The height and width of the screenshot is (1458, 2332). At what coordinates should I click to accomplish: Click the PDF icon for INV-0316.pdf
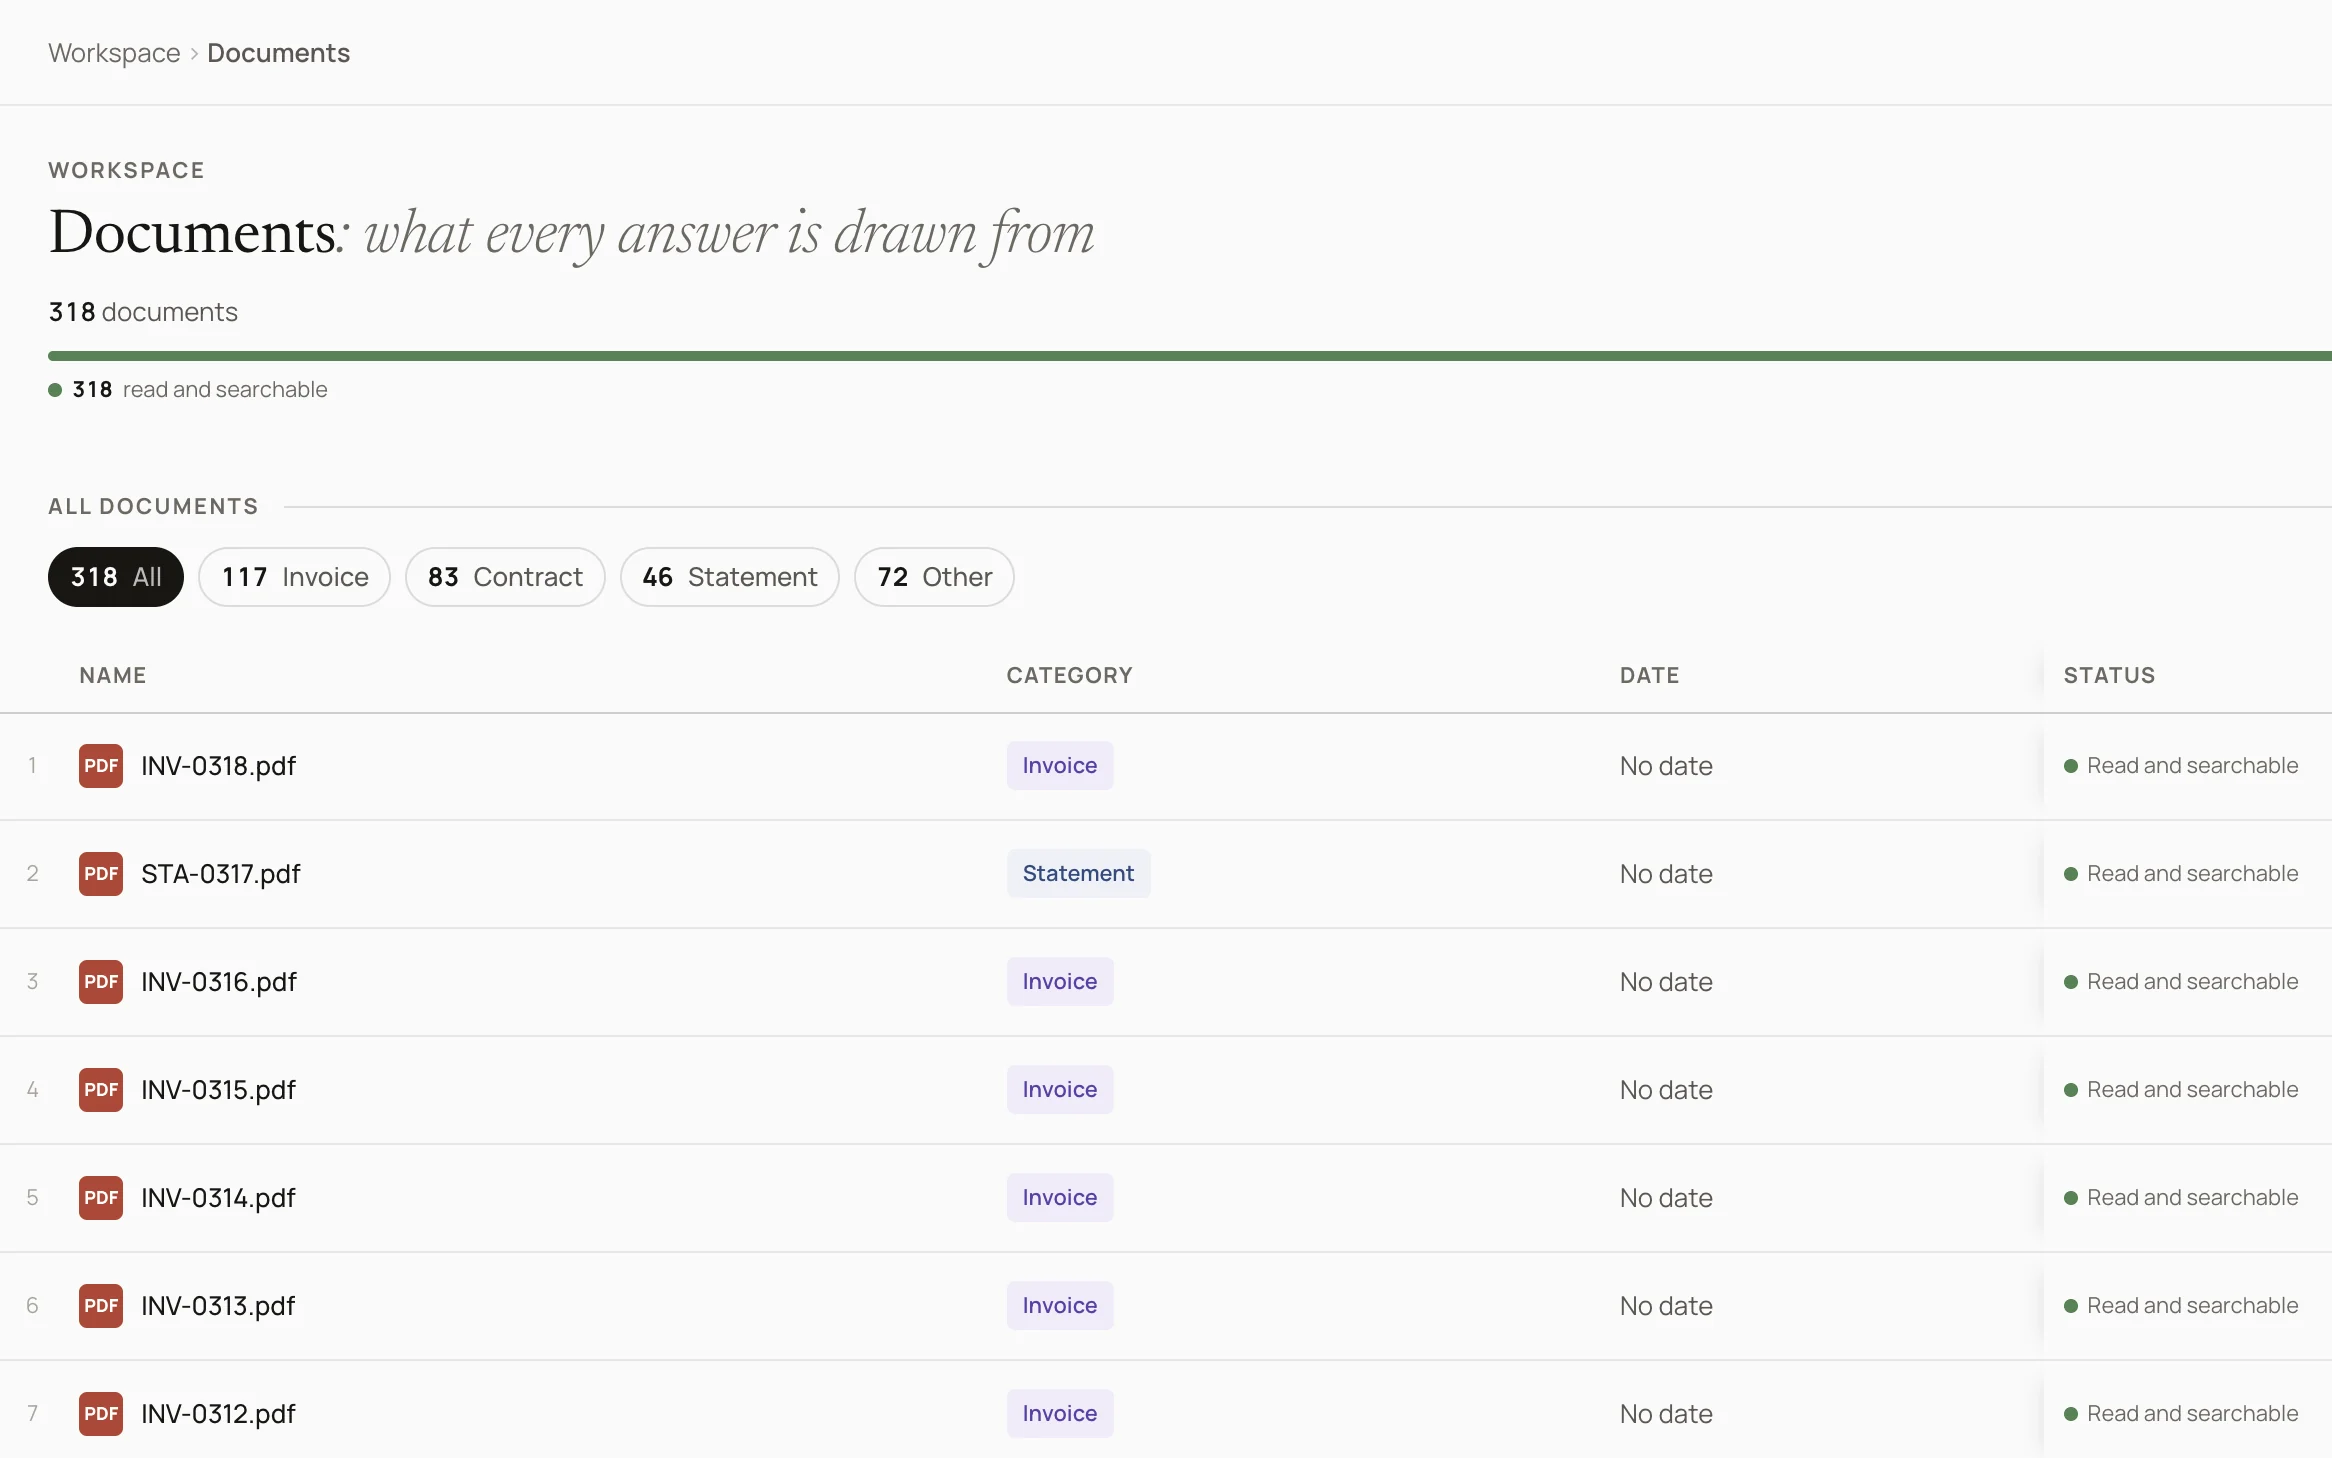click(x=101, y=982)
